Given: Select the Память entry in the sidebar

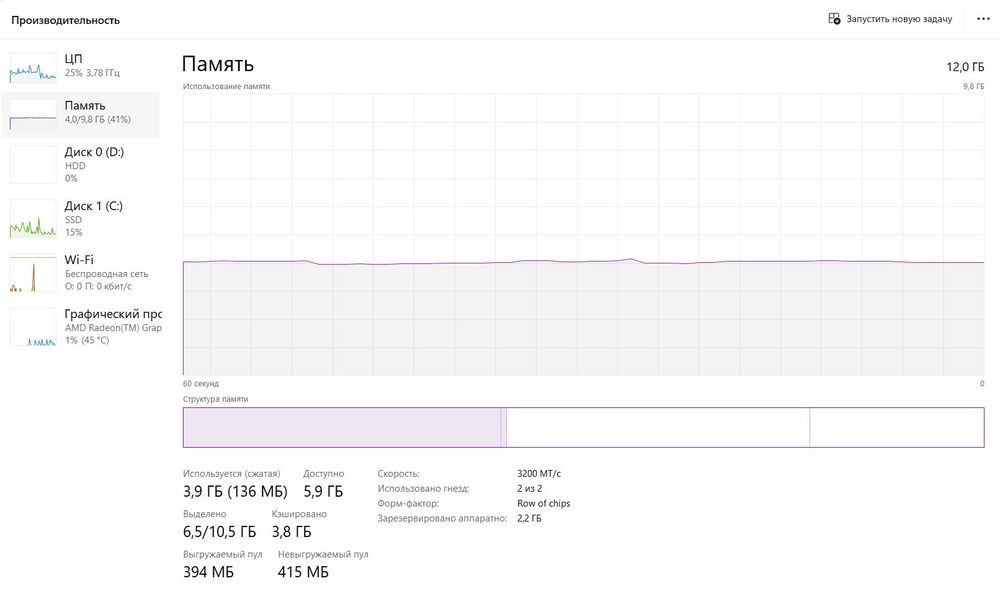Looking at the screenshot, I should [x=85, y=112].
